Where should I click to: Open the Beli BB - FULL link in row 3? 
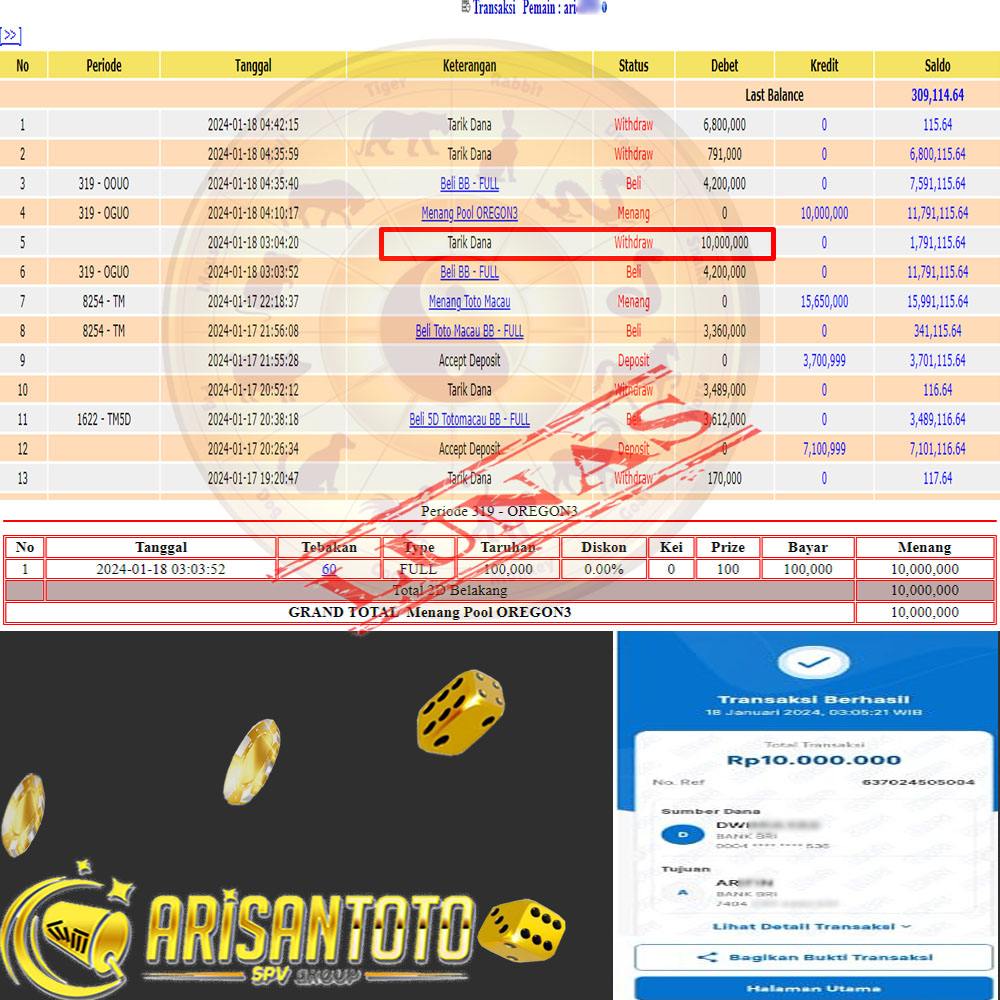(x=469, y=184)
